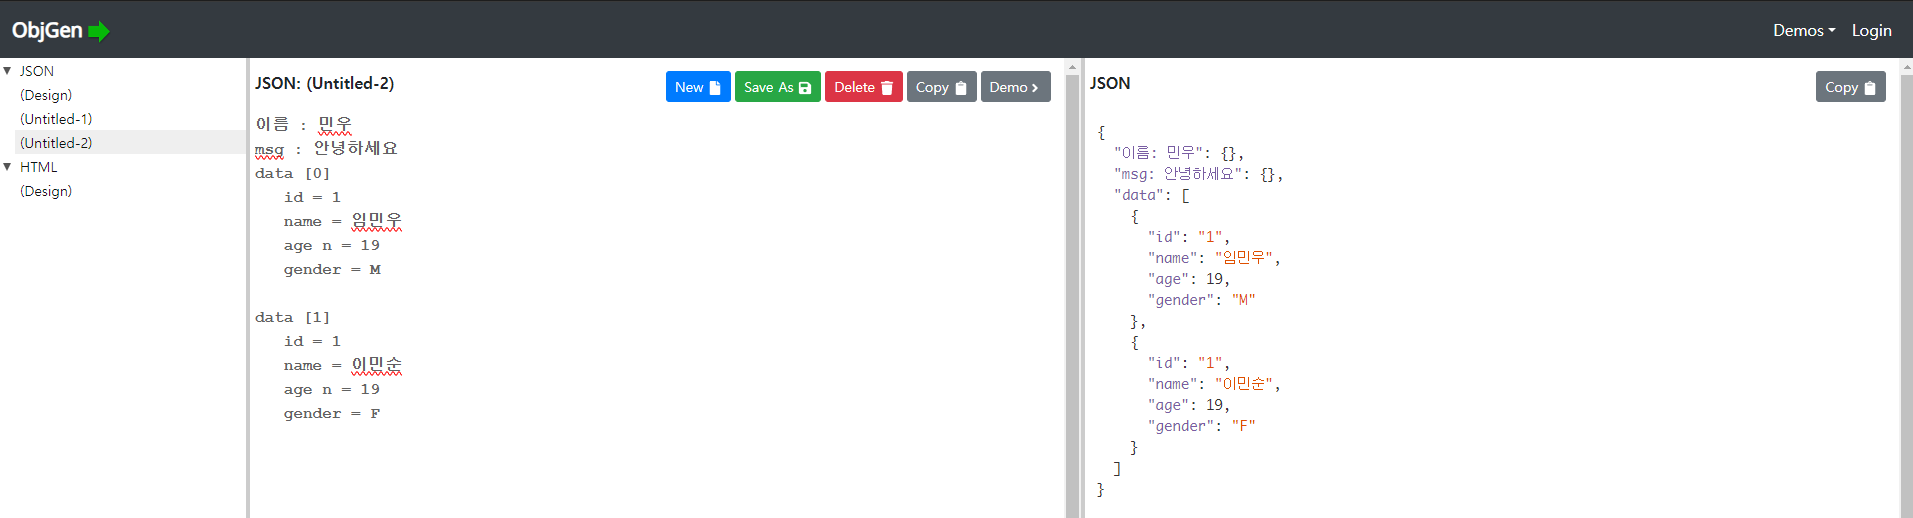Click the 'msg : 안녕하세요' editor line
Image resolution: width=1913 pixels, height=518 pixels.
coord(326,148)
